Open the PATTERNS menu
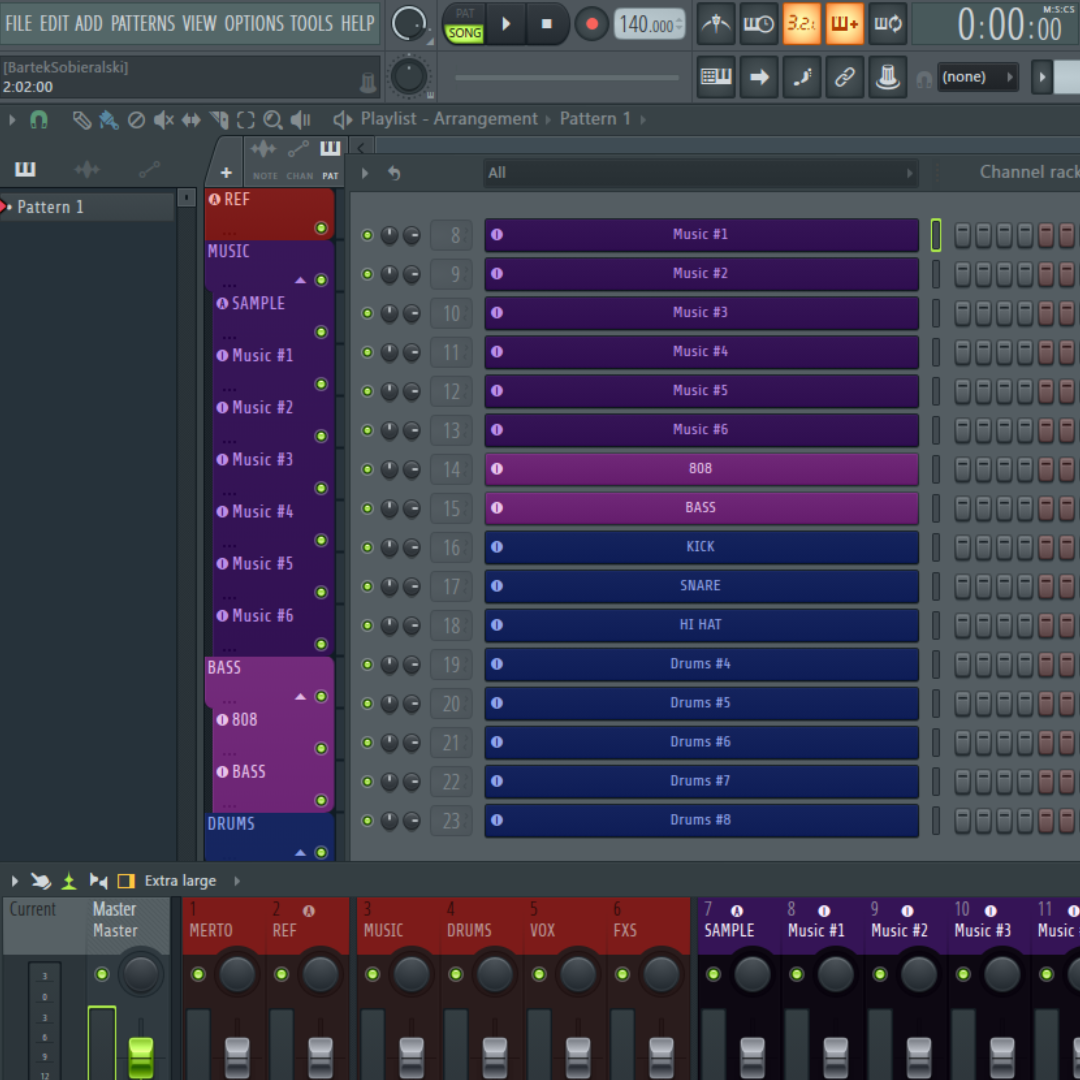The image size is (1080, 1080). point(143,23)
